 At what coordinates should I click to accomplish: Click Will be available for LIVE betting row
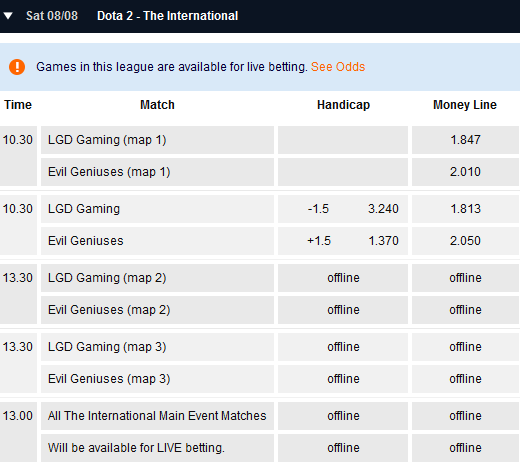click(x=157, y=448)
